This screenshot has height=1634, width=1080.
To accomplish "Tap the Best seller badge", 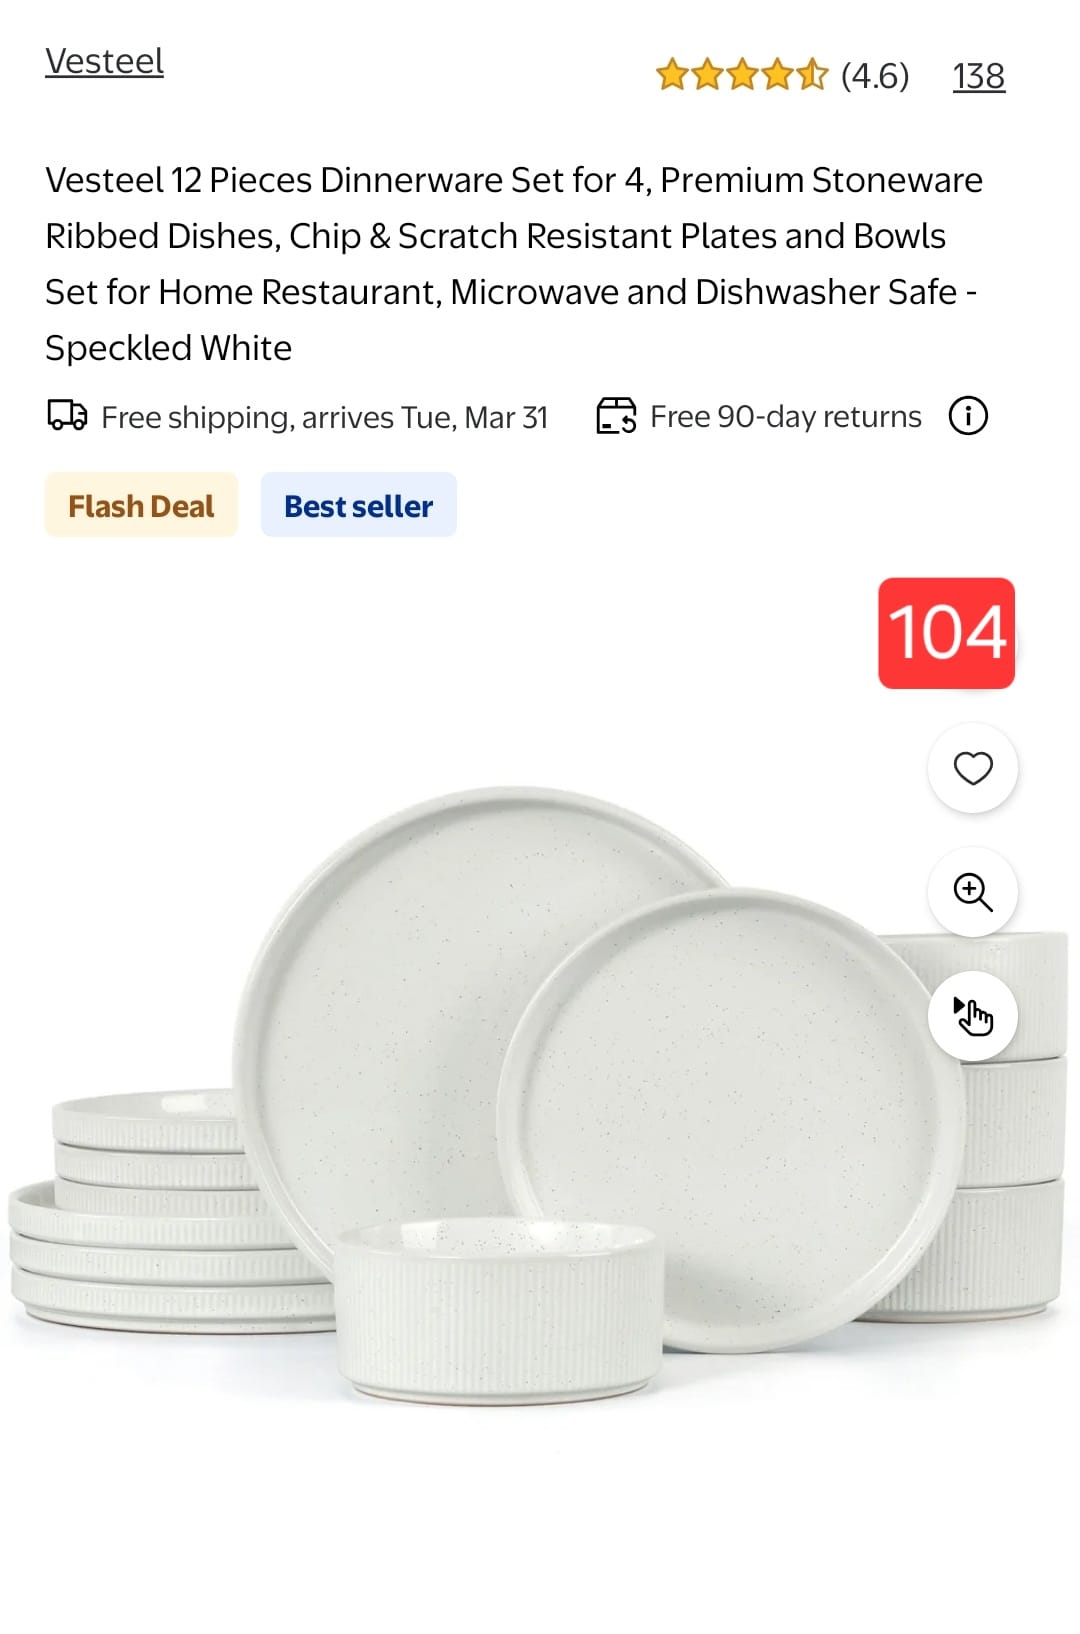I will pyautogui.click(x=359, y=505).
